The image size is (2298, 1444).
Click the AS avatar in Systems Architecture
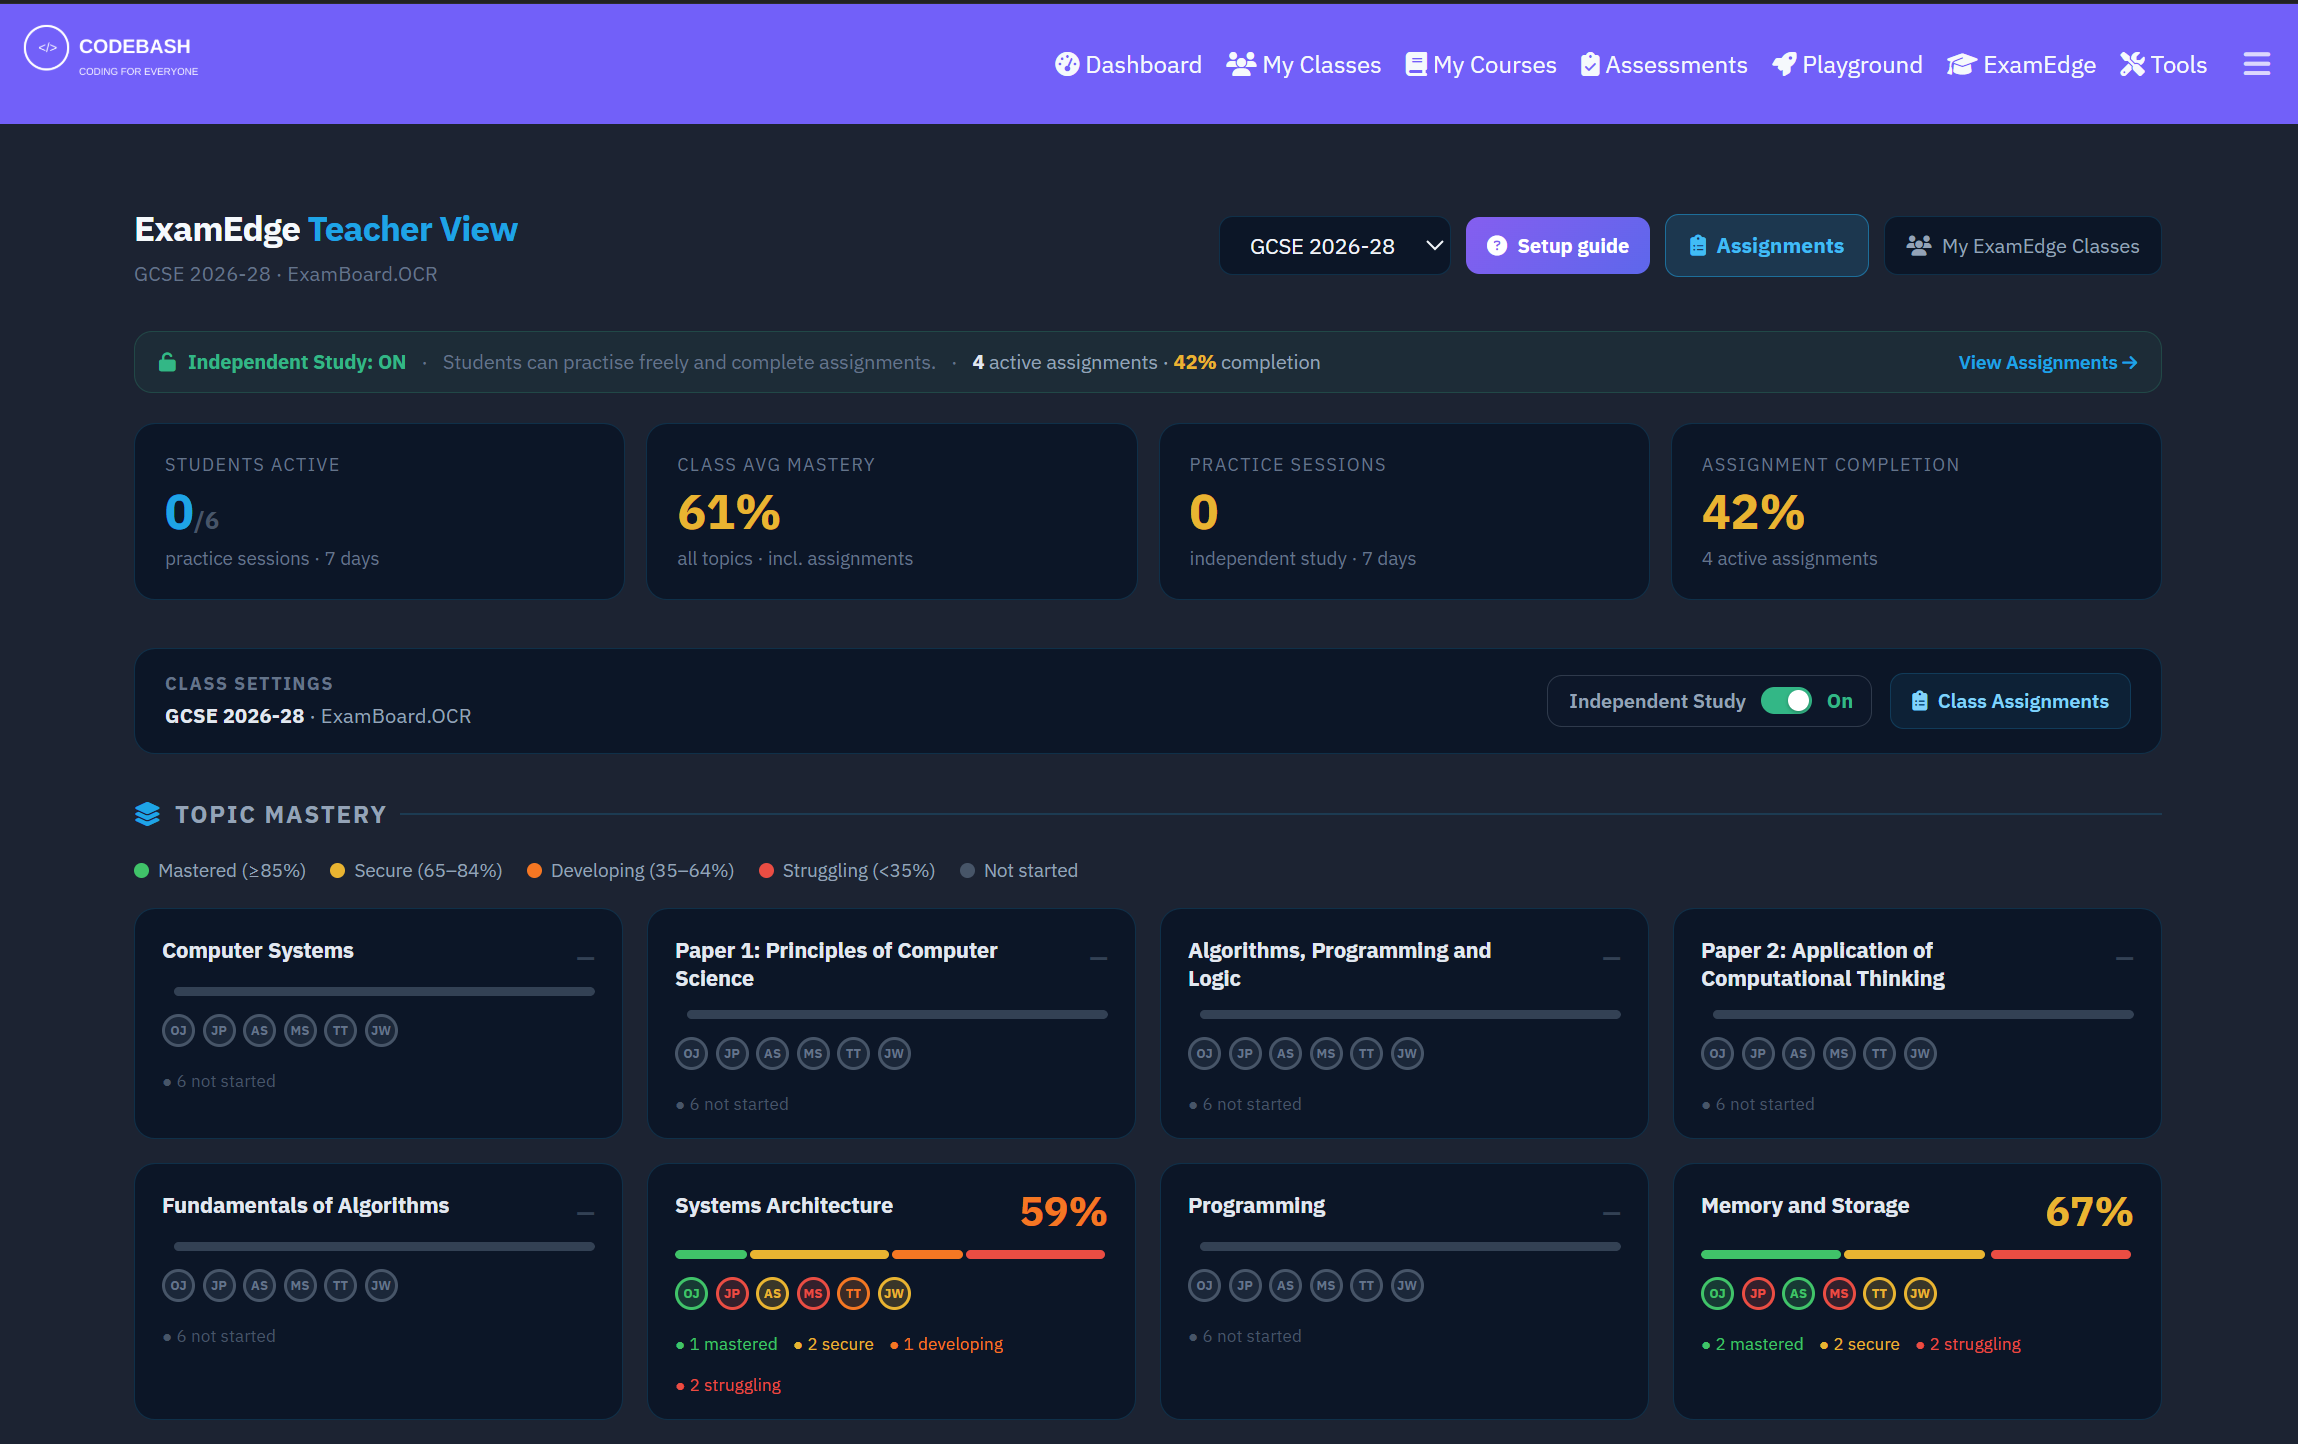coord(772,1293)
